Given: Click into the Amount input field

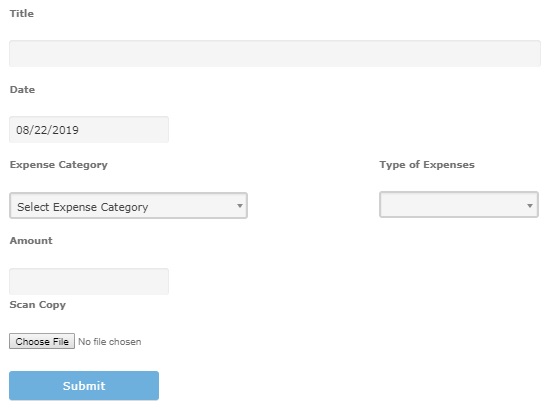Looking at the screenshot, I should pos(89,281).
